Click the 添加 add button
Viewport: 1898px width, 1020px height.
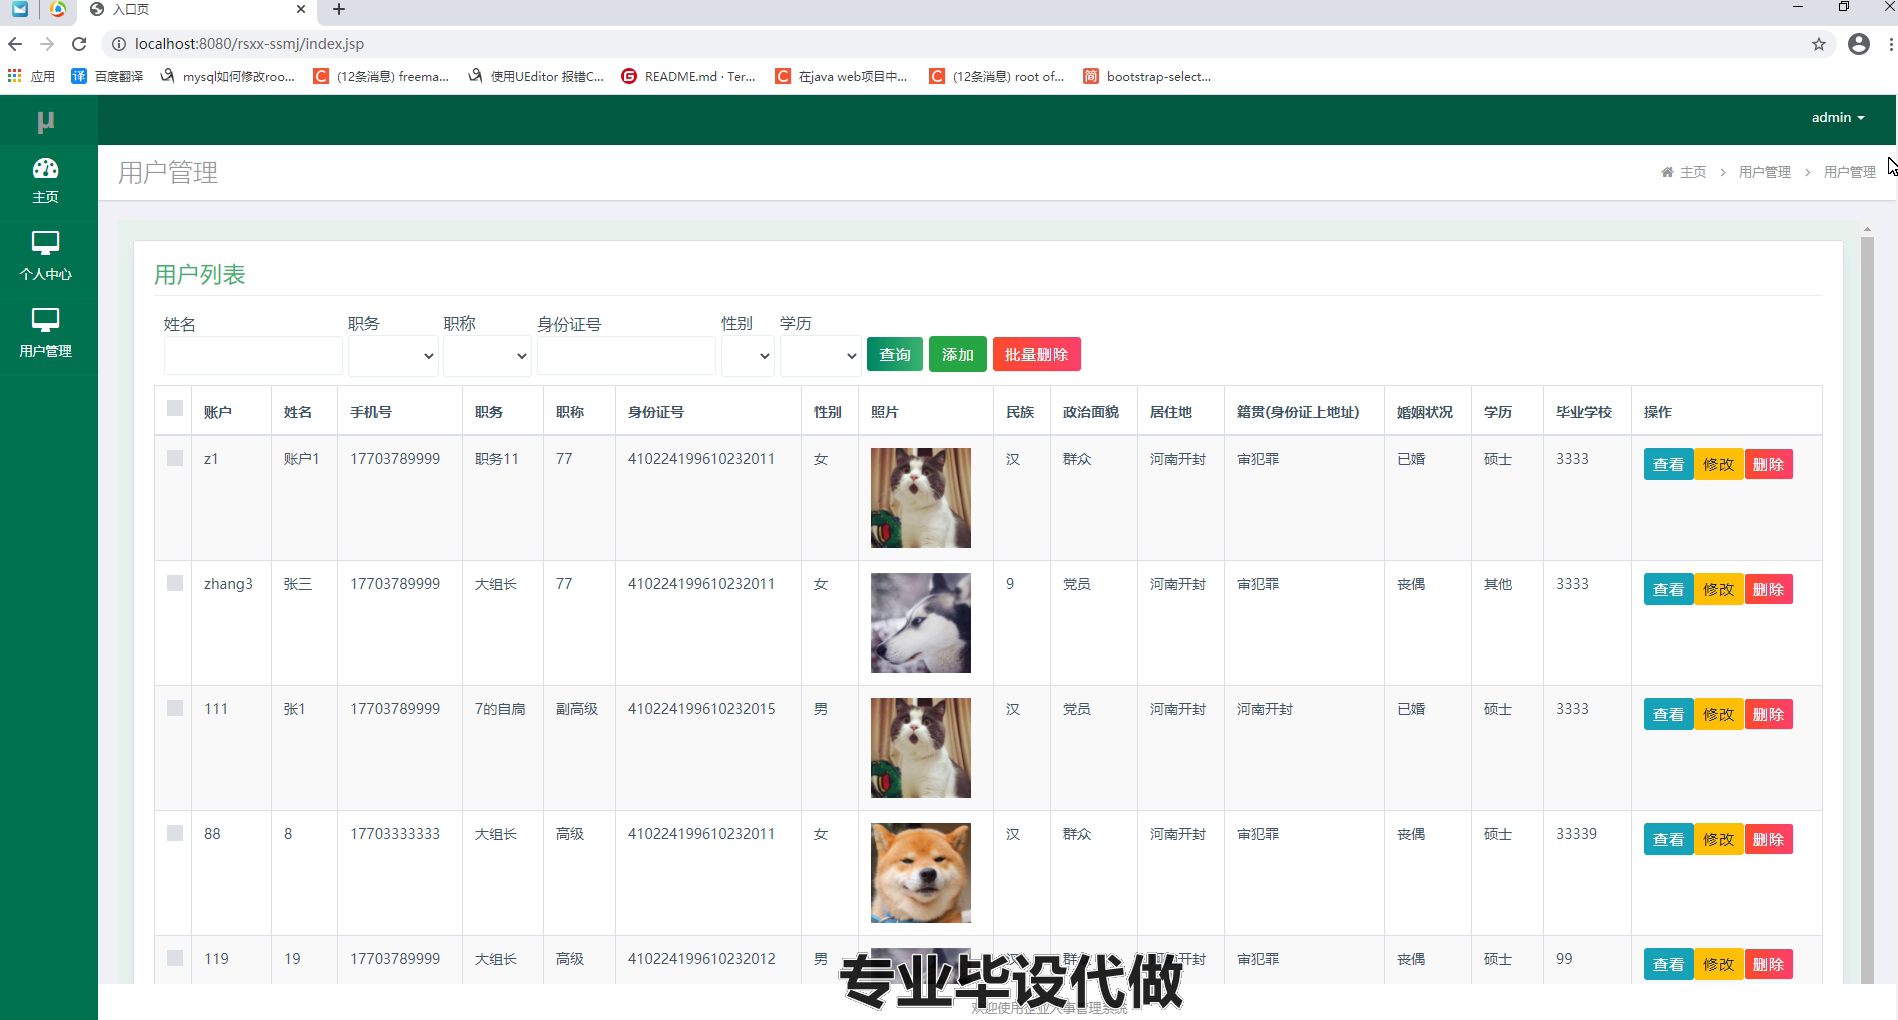point(958,354)
